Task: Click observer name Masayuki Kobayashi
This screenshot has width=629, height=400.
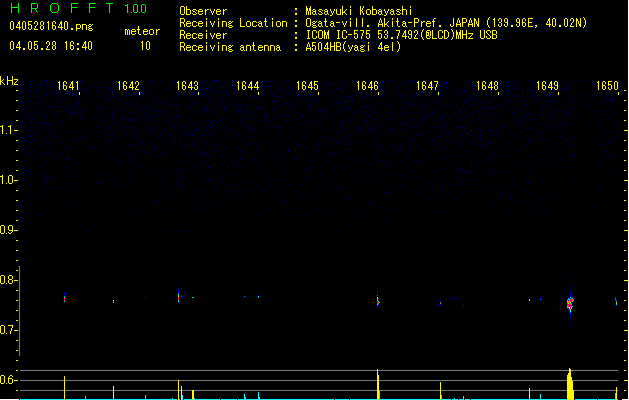Action: (359, 11)
